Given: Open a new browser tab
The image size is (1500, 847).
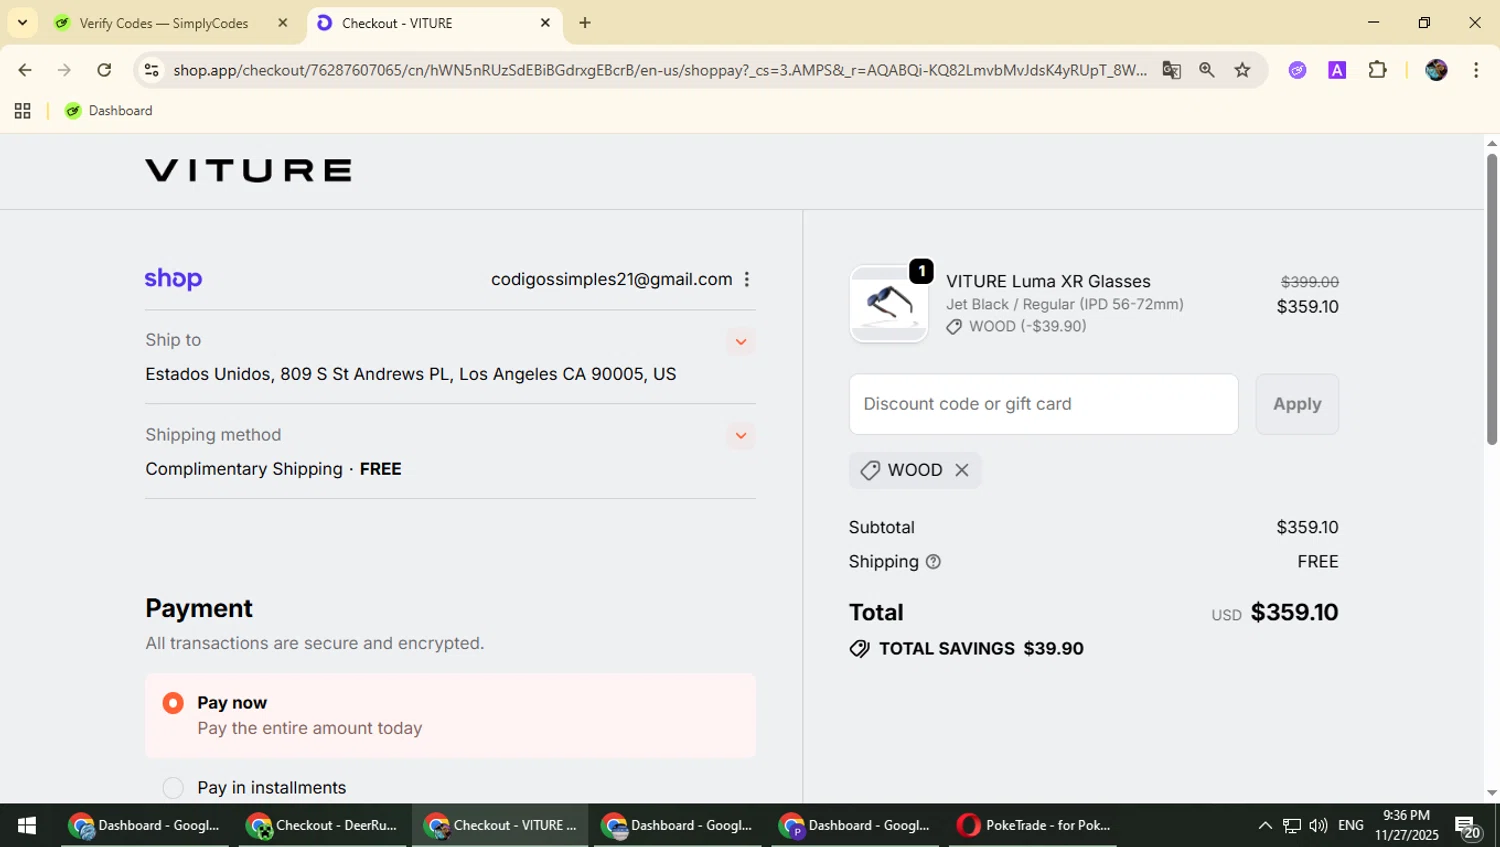Looking at the screenshot, I should tap(585, 23).
